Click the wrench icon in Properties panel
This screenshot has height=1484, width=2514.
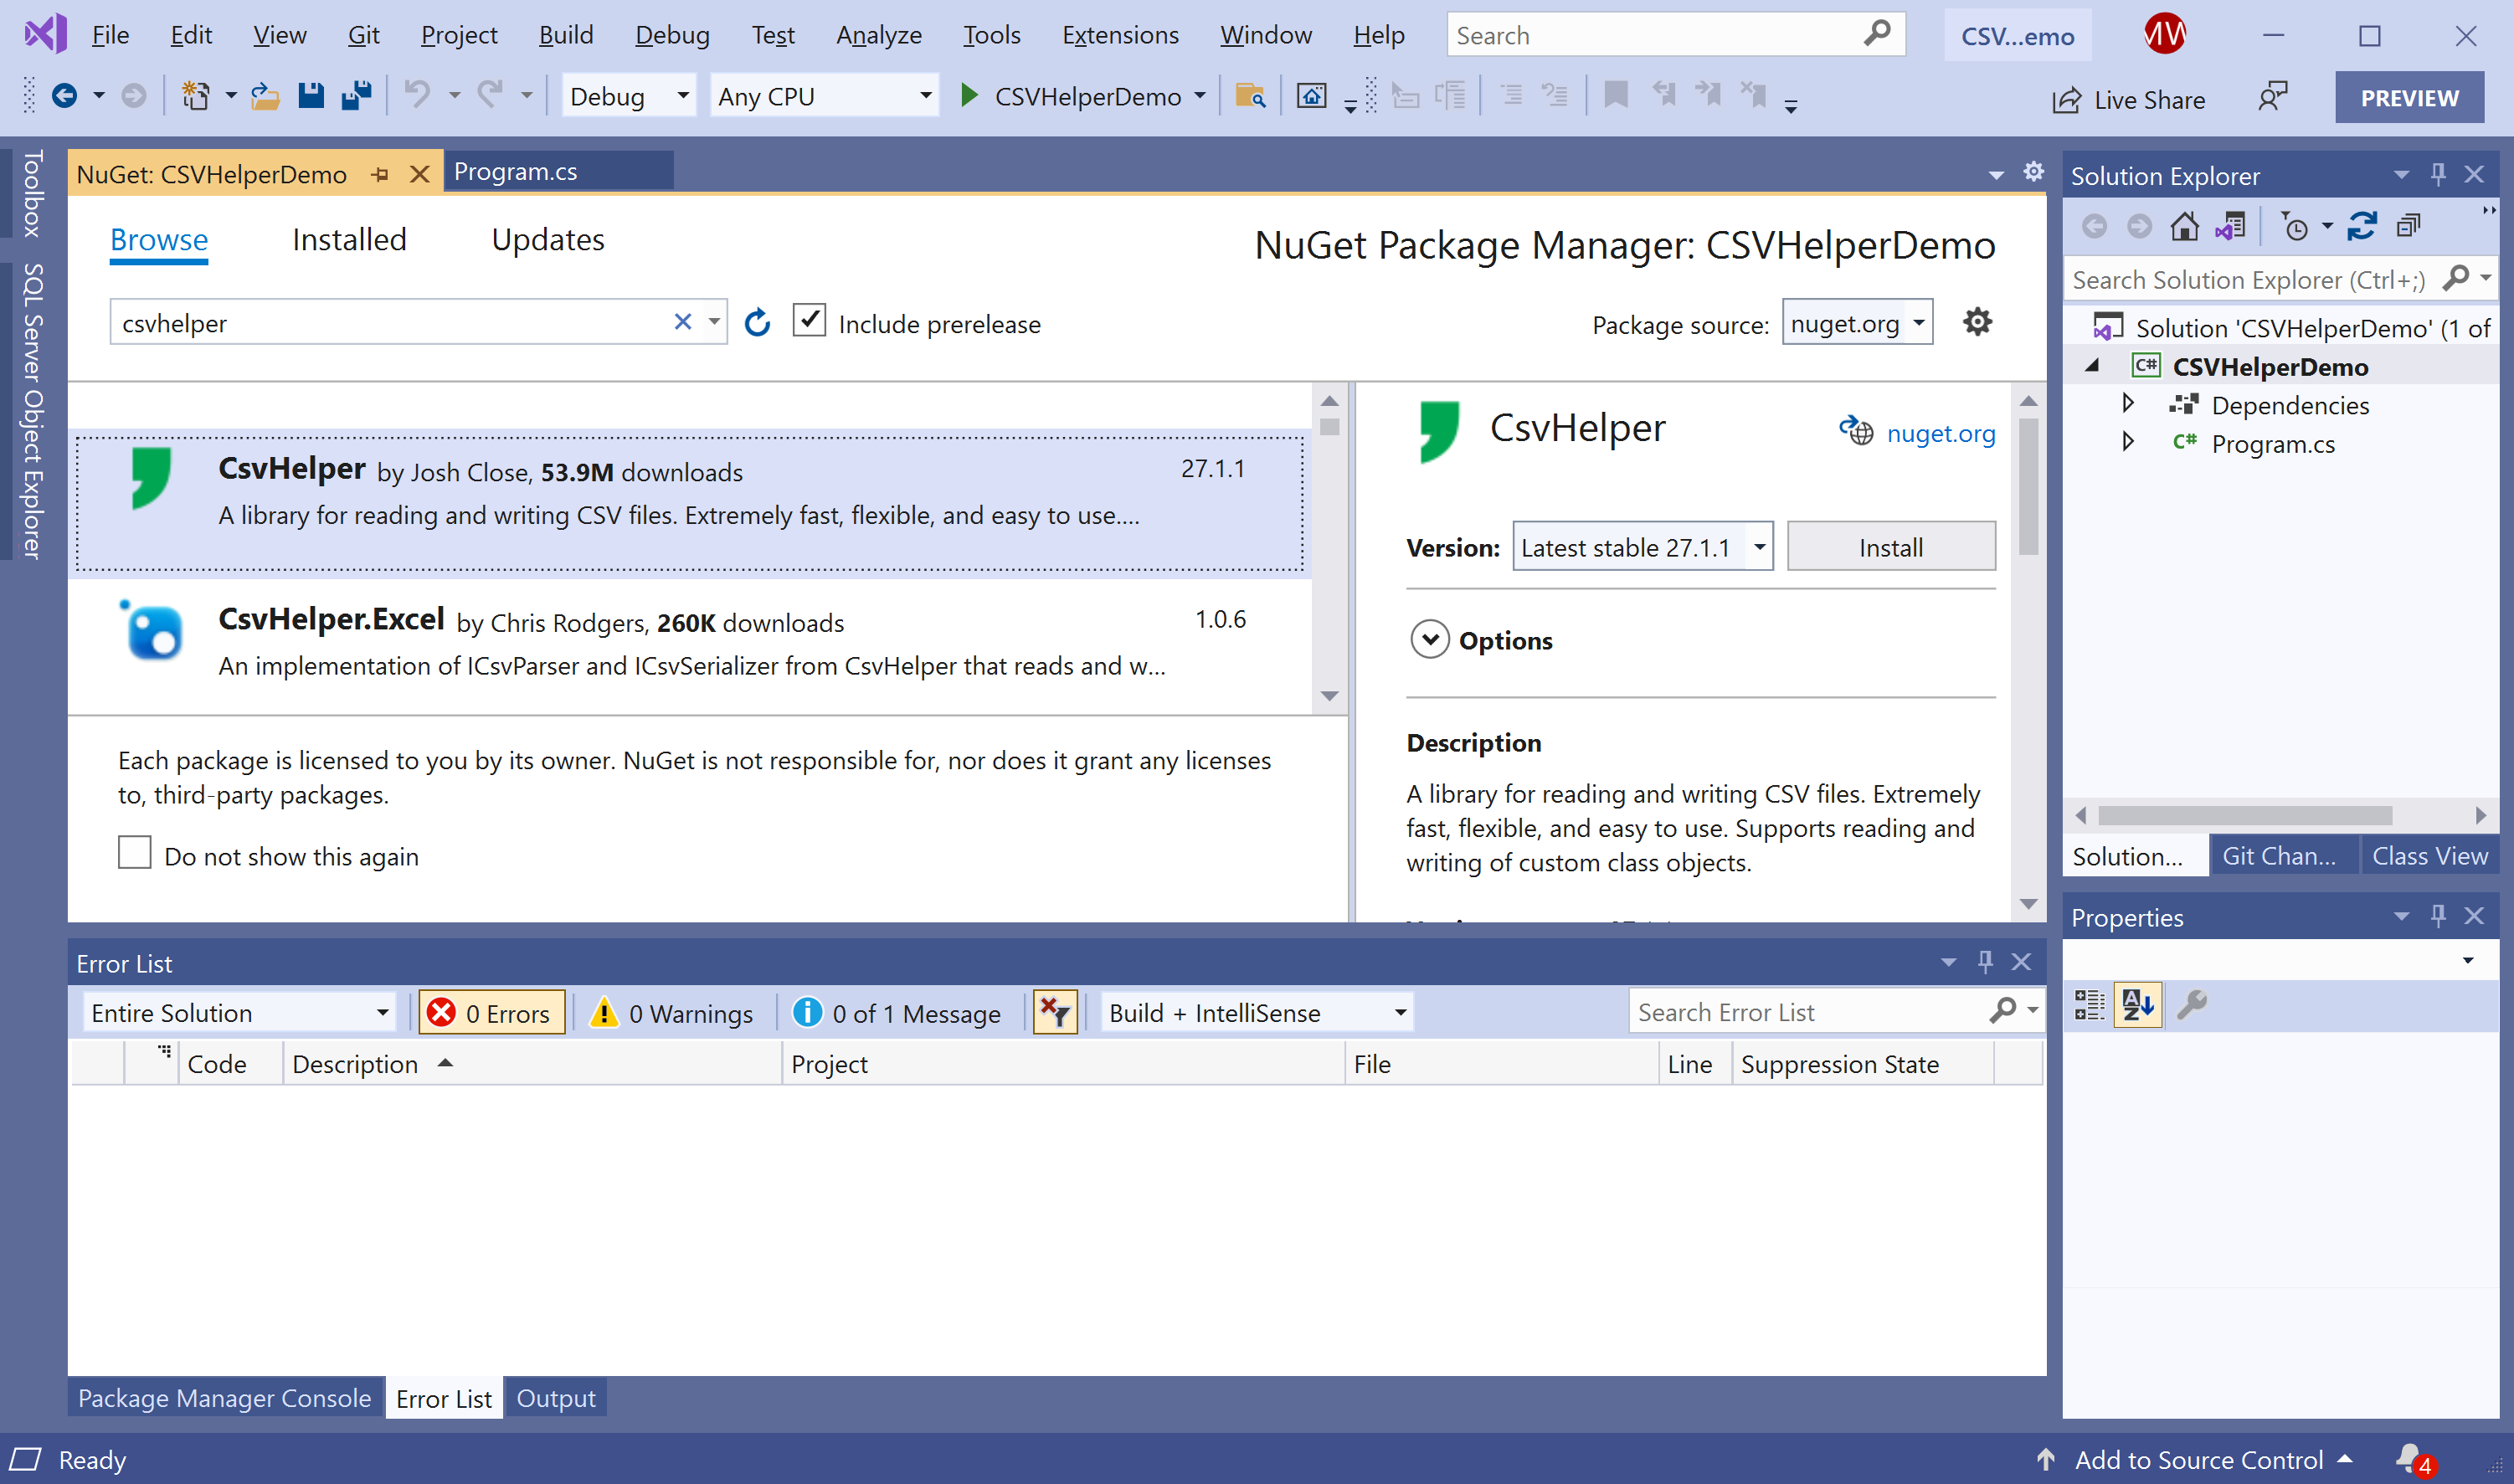[2191, 1004]
